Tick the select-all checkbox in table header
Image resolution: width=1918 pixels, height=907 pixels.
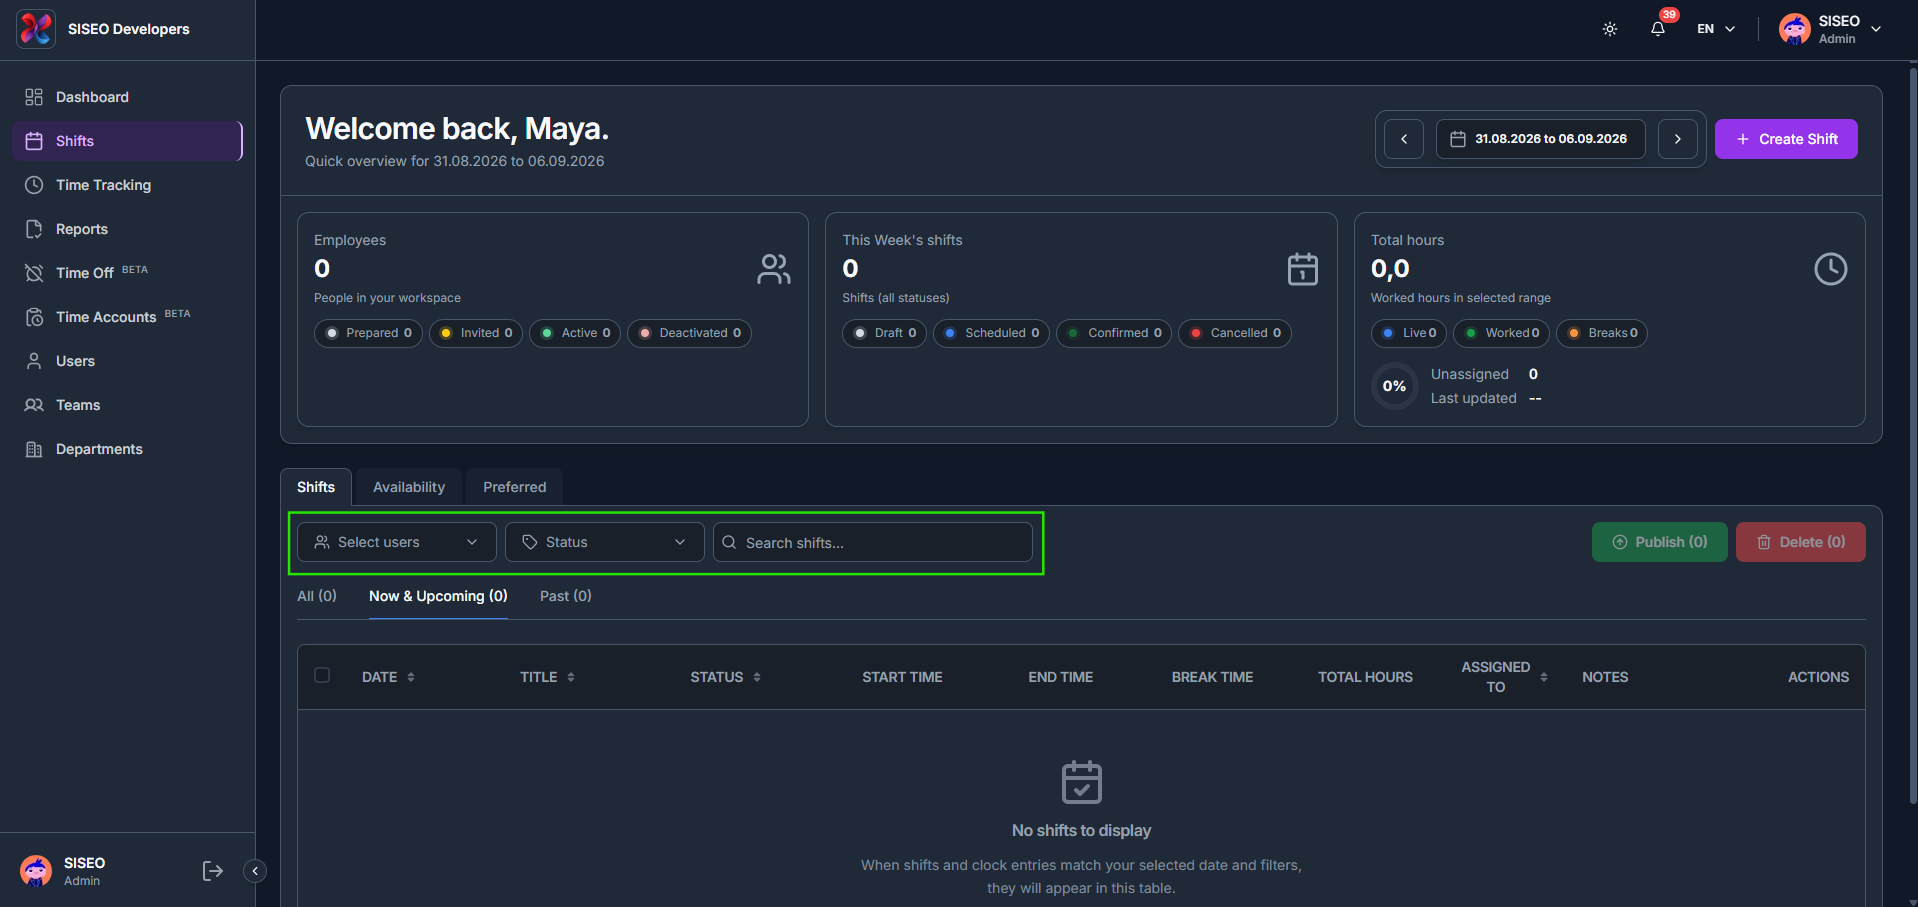(x=322, y=675)
